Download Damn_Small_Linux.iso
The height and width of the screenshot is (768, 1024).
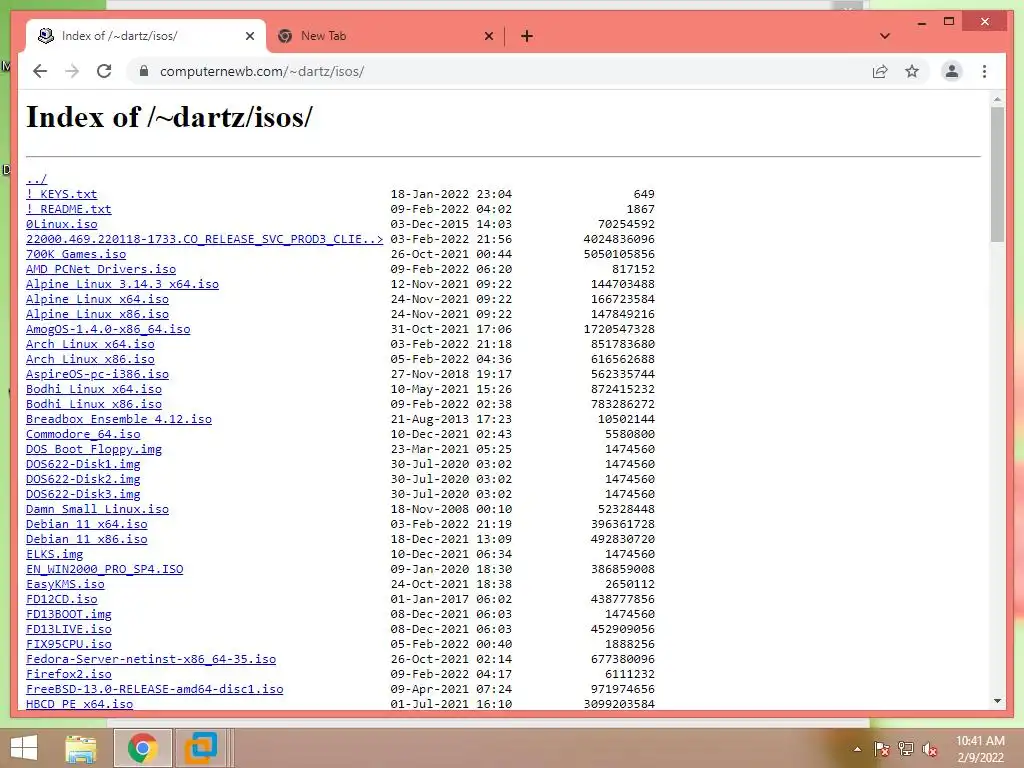[x=97, y=509]
